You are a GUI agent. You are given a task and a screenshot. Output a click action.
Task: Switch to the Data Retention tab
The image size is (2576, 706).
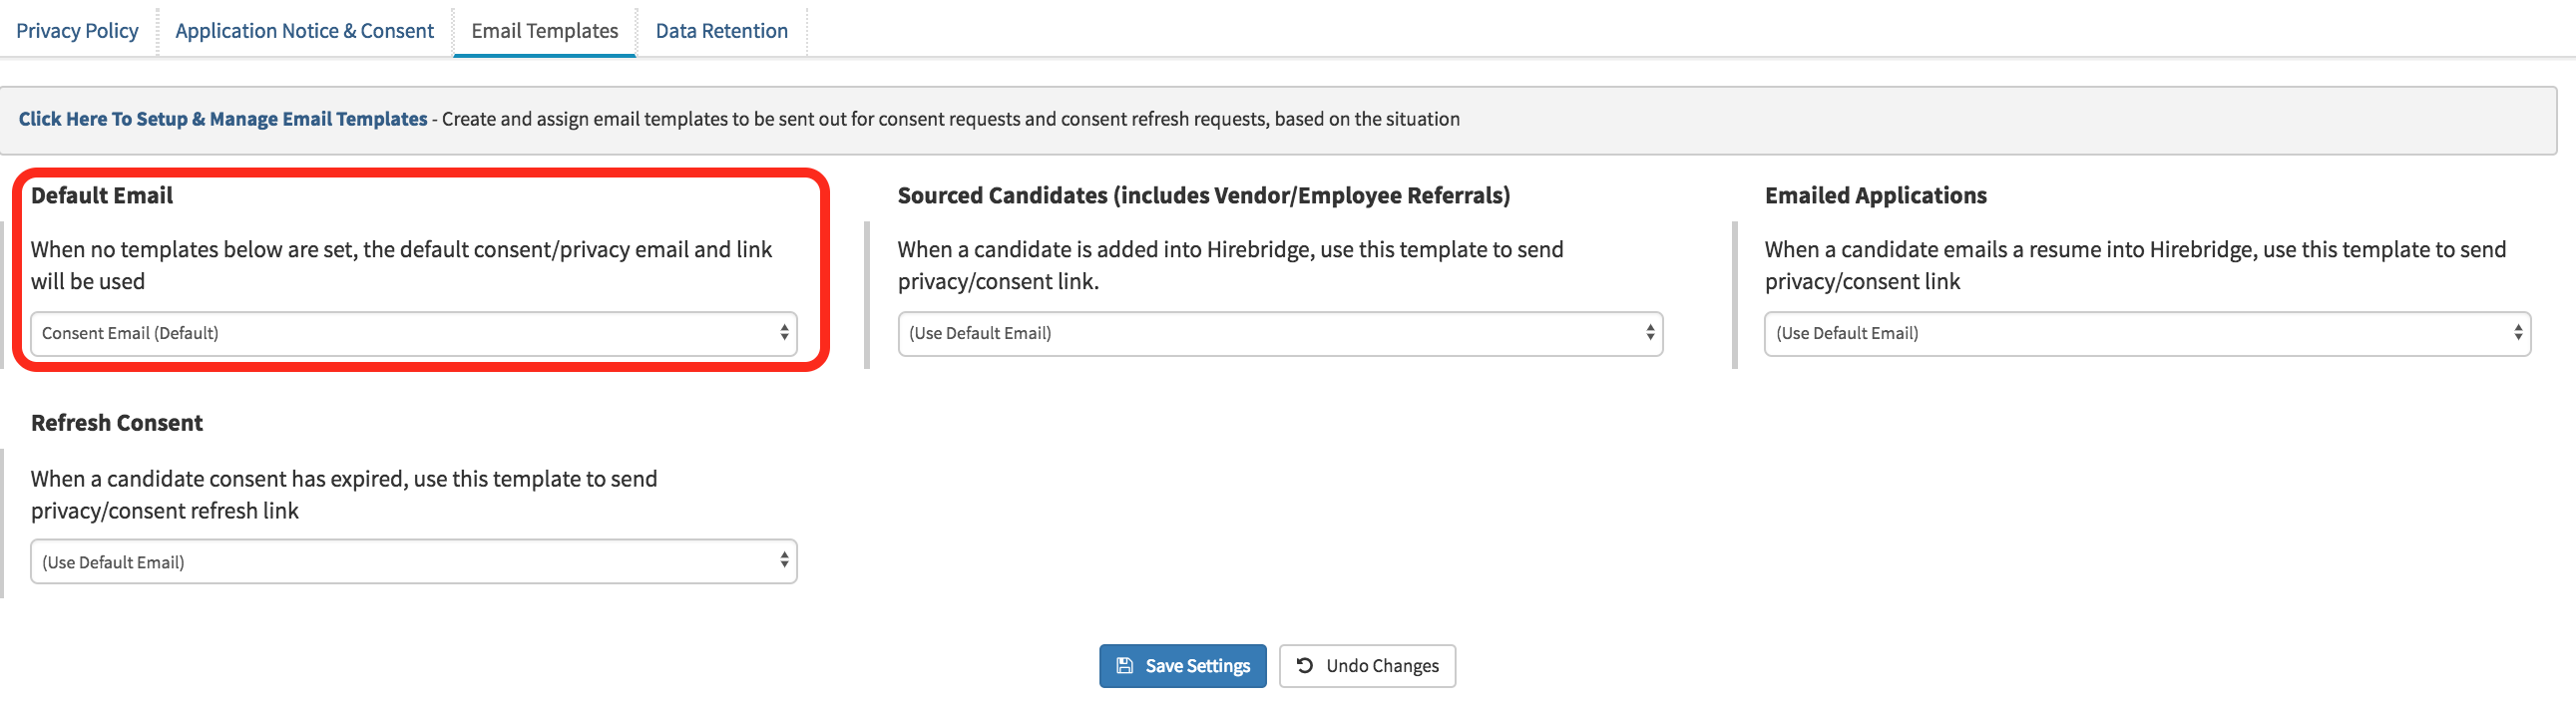[722, 30]
